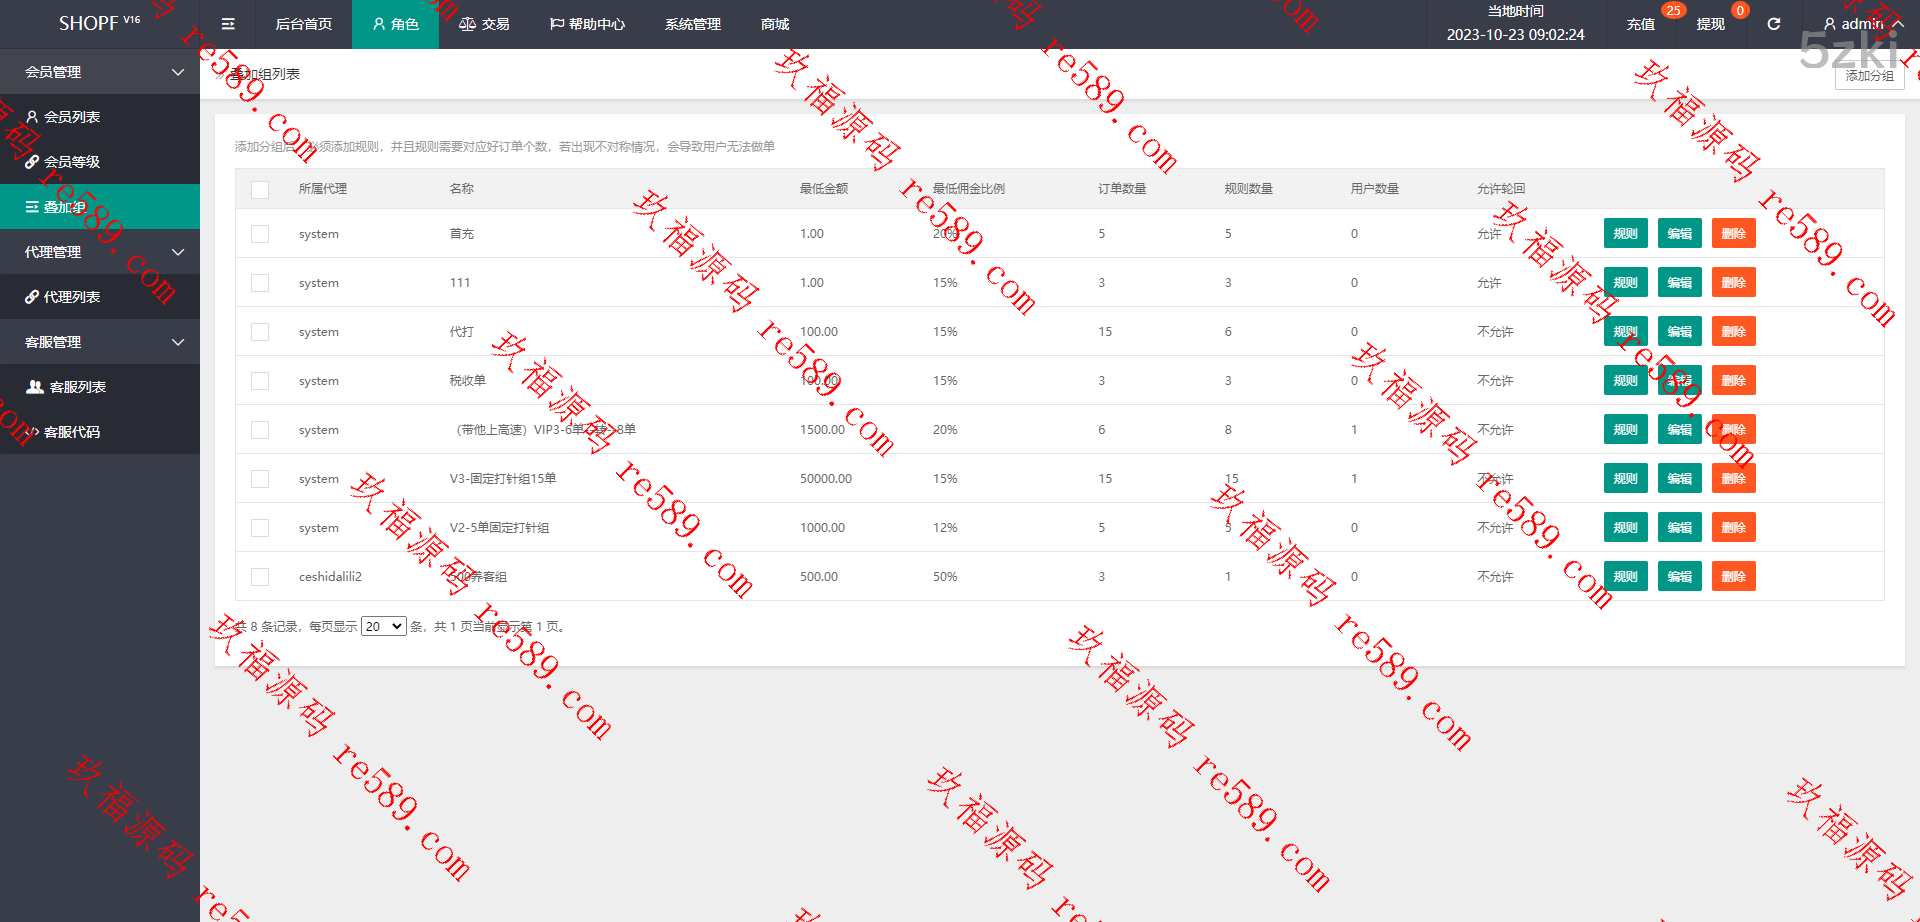1920x922 pixels.
Task: Click the 添加分组 button
Action: pyautogui.click(x=1869, y=76)
